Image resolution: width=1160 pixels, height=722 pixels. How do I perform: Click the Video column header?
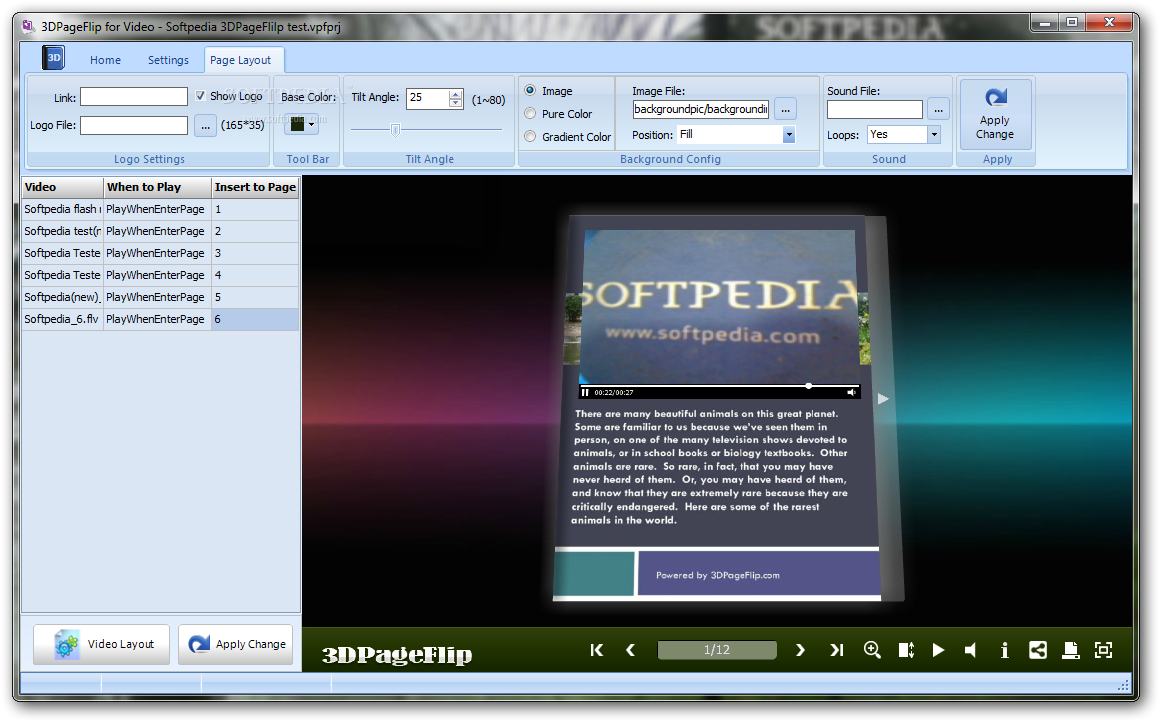(63, 187)
